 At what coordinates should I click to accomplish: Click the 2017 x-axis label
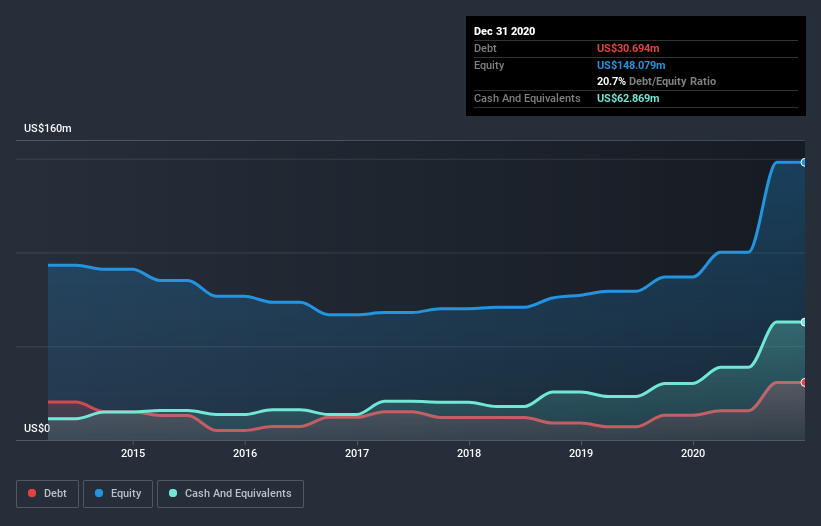click(357, 454)
